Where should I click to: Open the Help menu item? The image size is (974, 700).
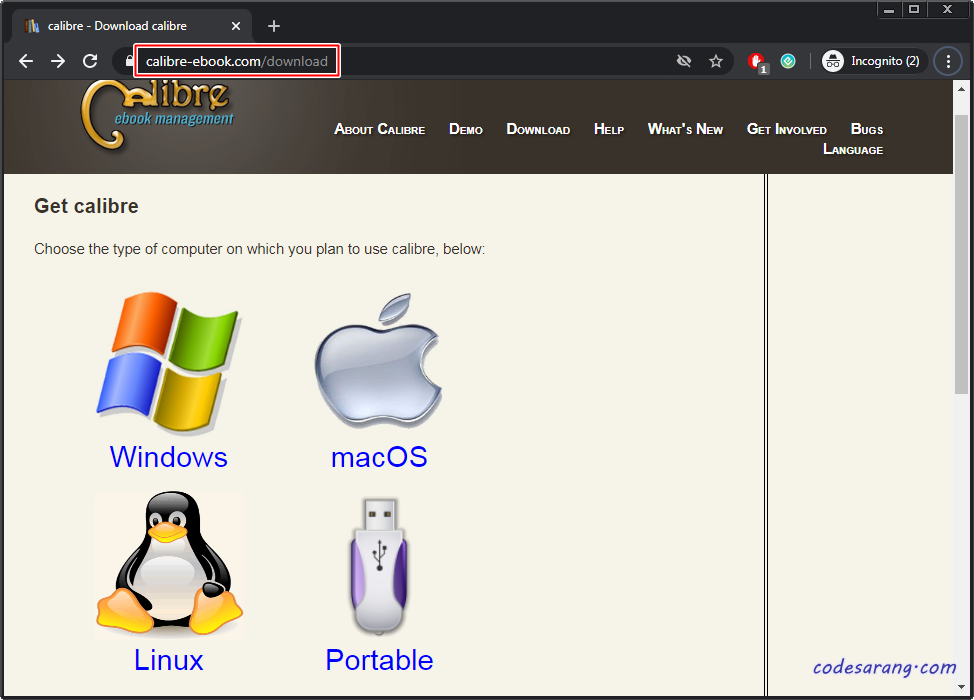tap(609, 129)
